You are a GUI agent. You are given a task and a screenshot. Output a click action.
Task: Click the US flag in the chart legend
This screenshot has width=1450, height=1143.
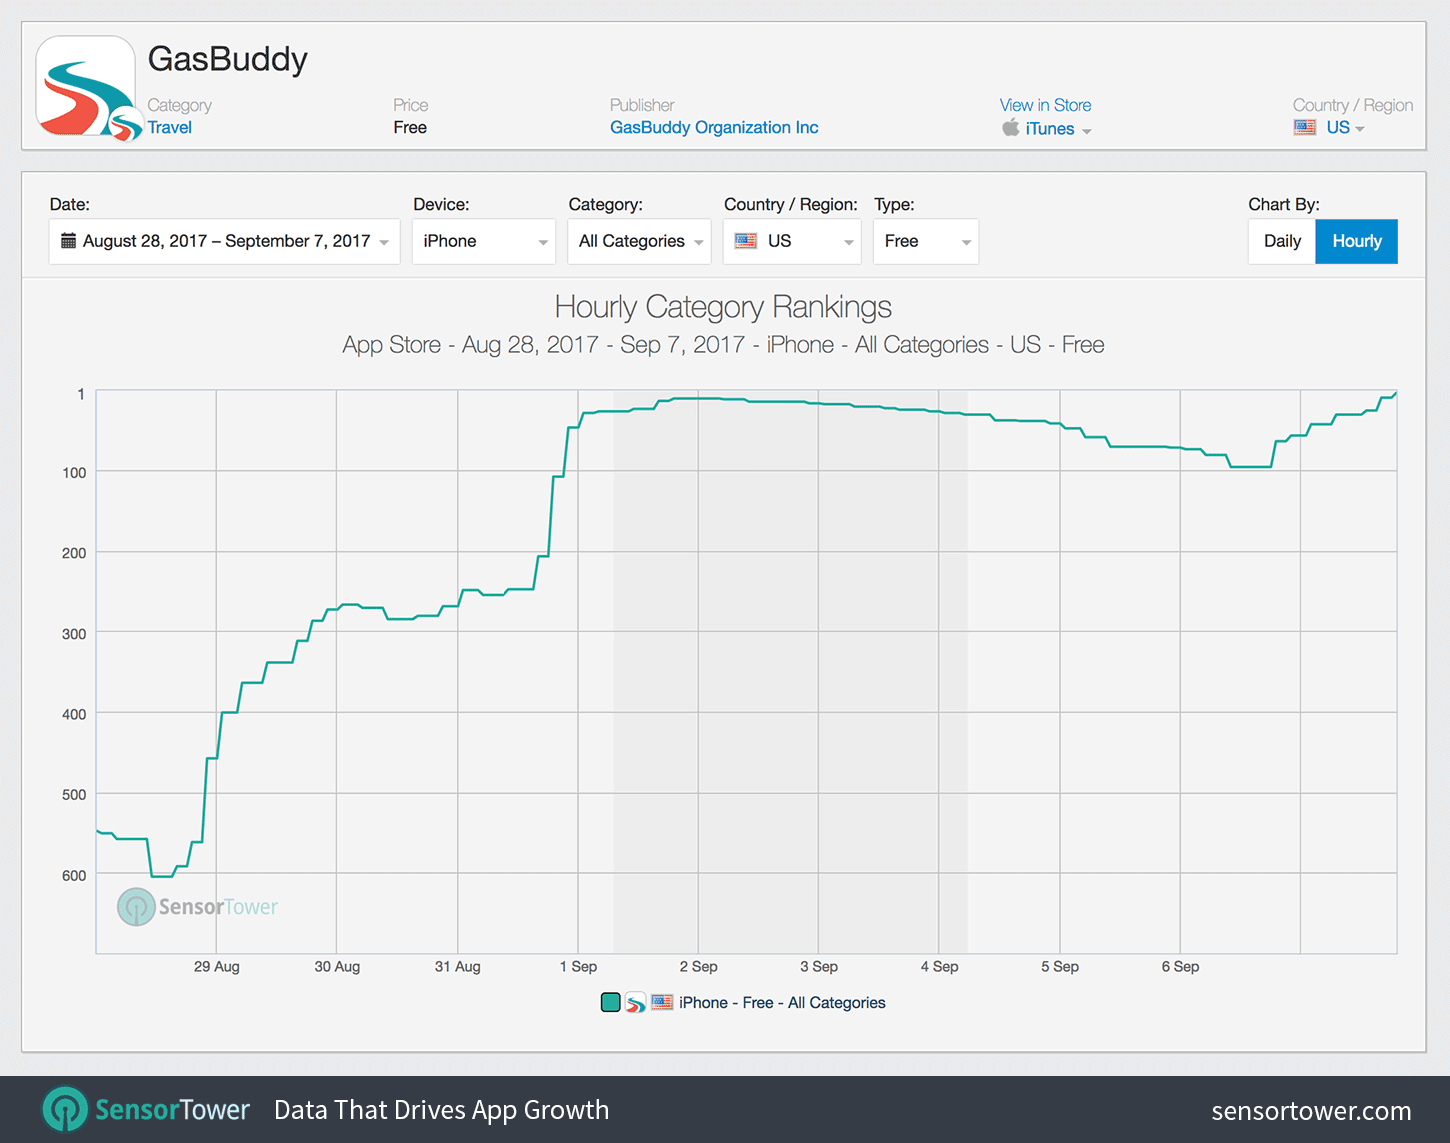[x=662, y=1002]
